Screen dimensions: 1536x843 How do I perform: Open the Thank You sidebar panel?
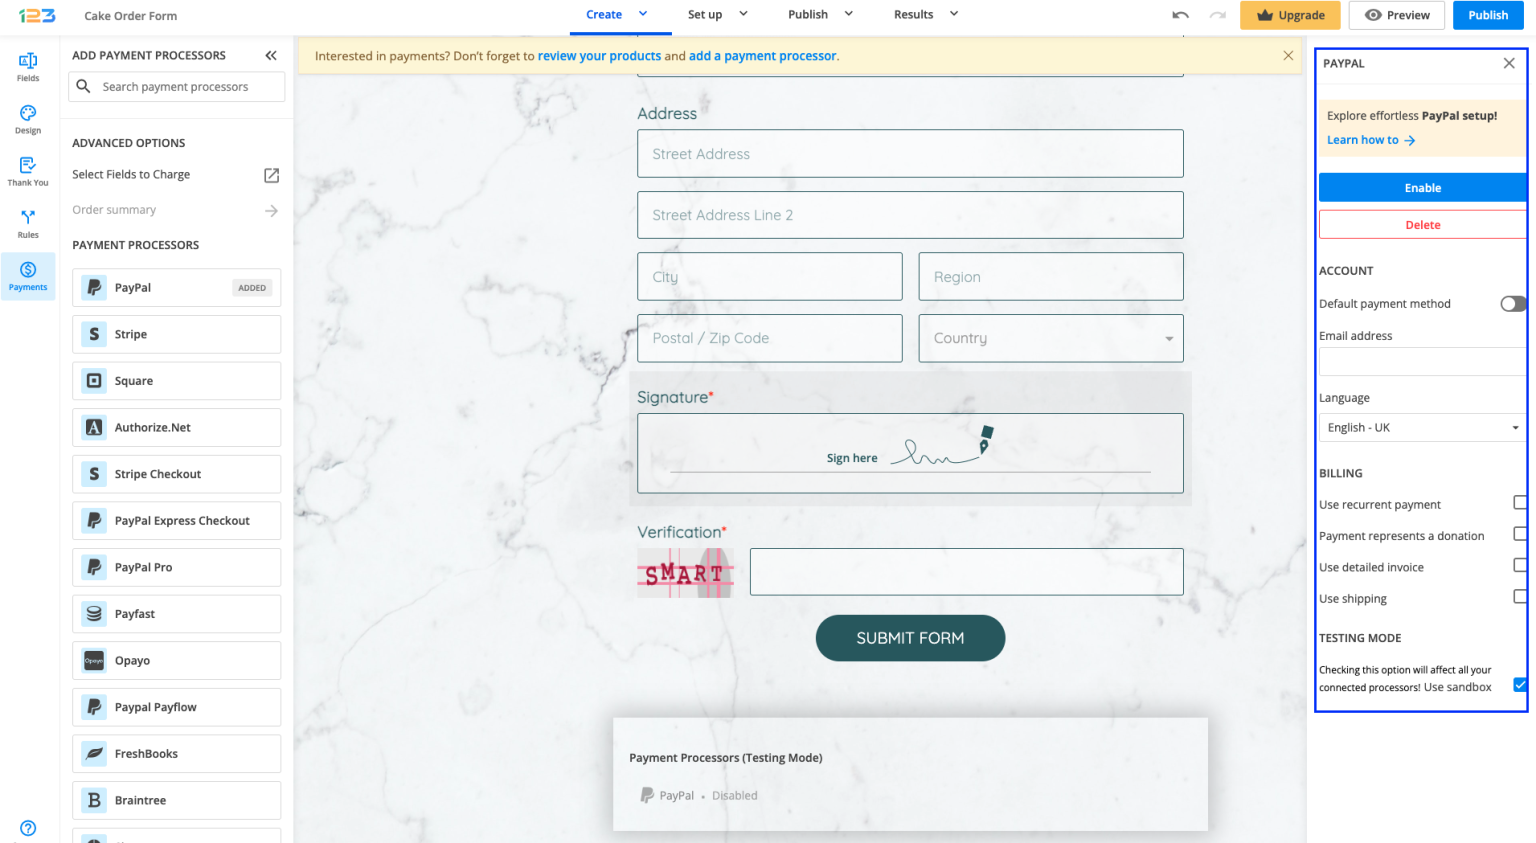tap(28, 171)
